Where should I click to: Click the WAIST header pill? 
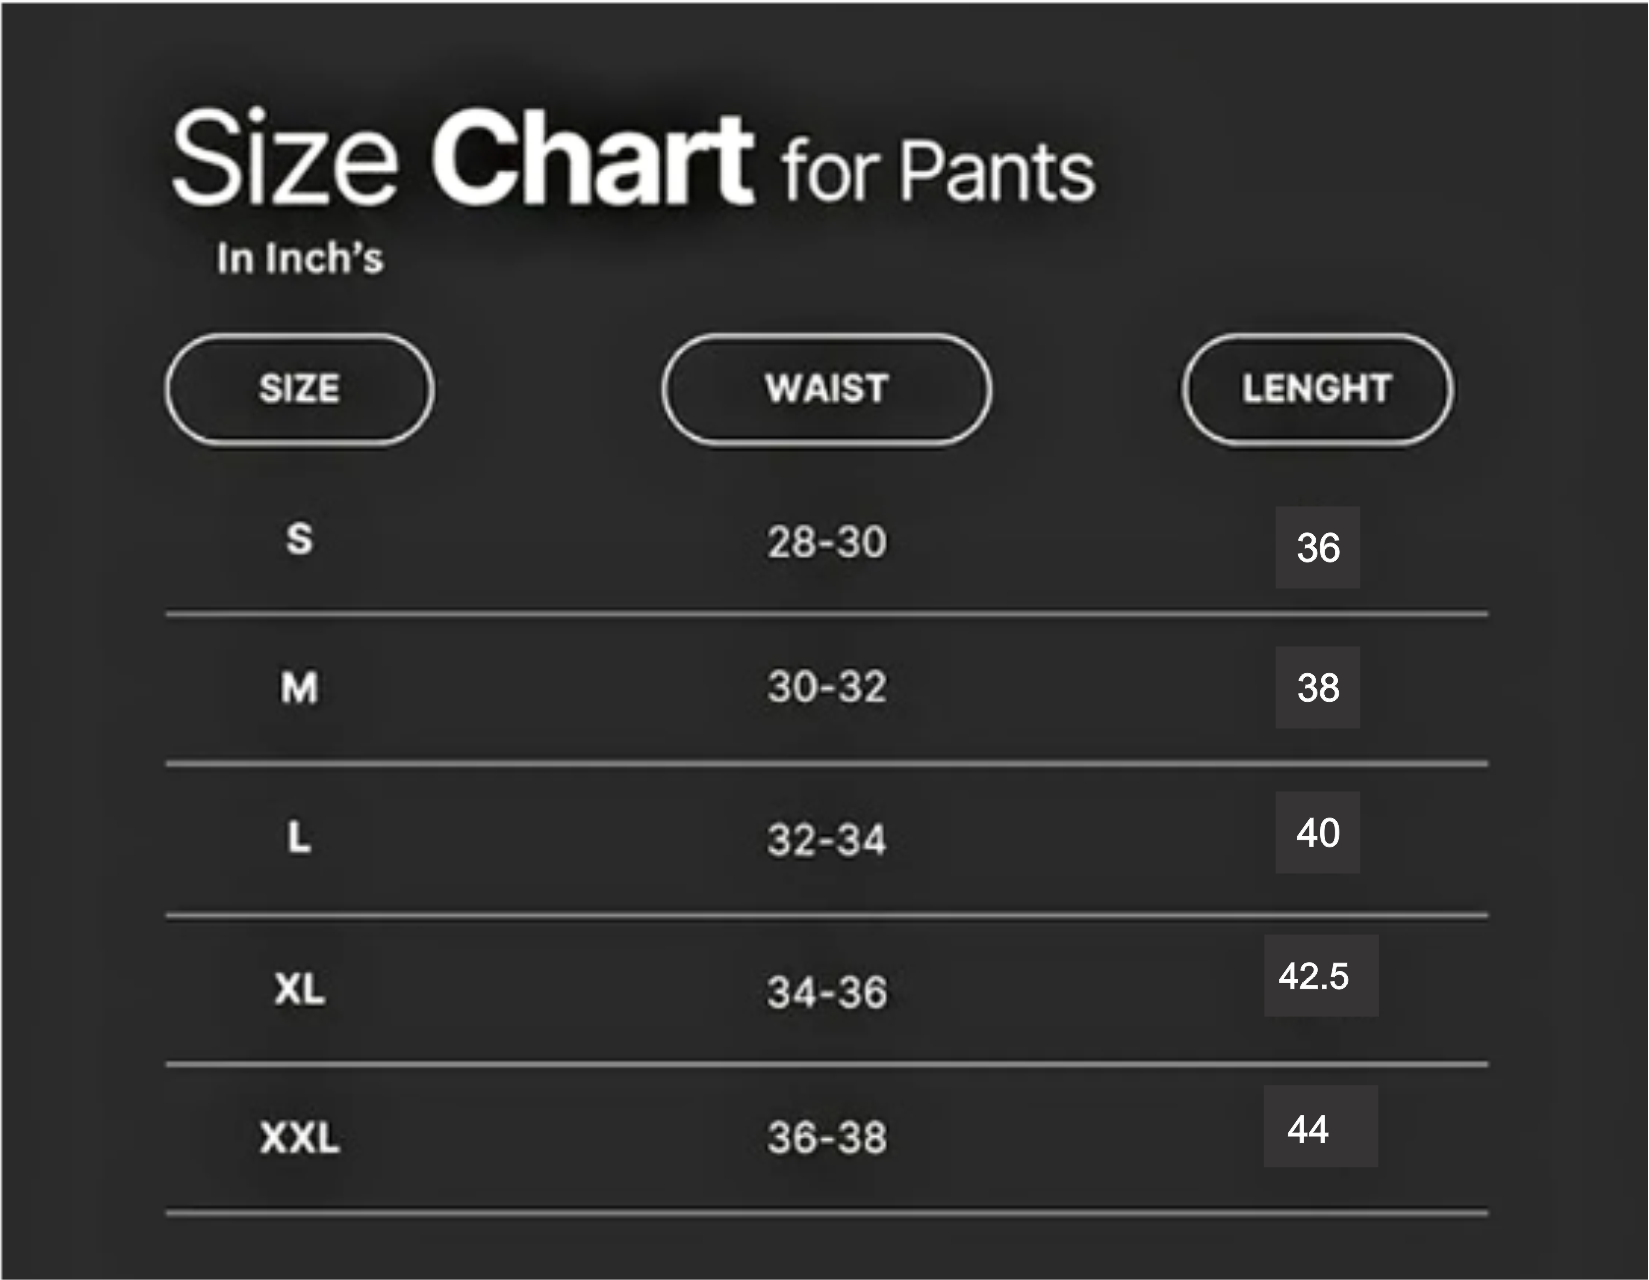pos(826,389)
